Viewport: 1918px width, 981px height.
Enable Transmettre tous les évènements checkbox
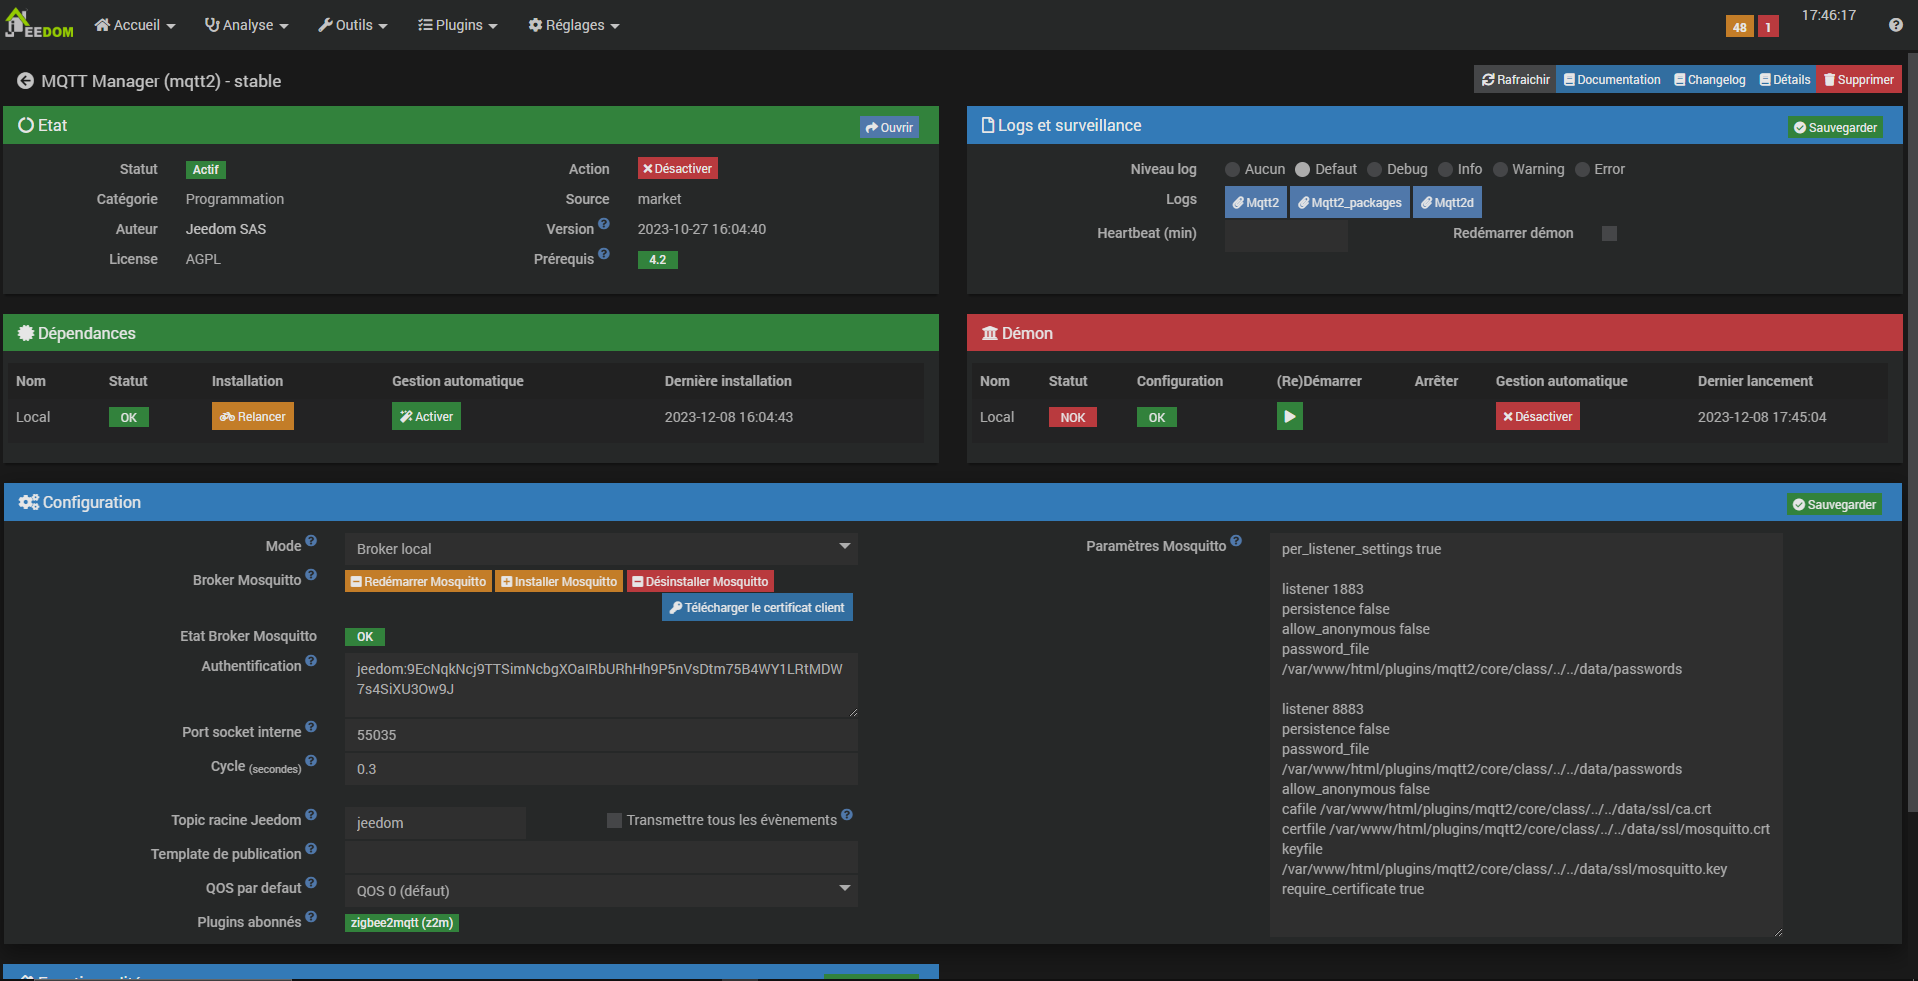(x=614, y=820)
